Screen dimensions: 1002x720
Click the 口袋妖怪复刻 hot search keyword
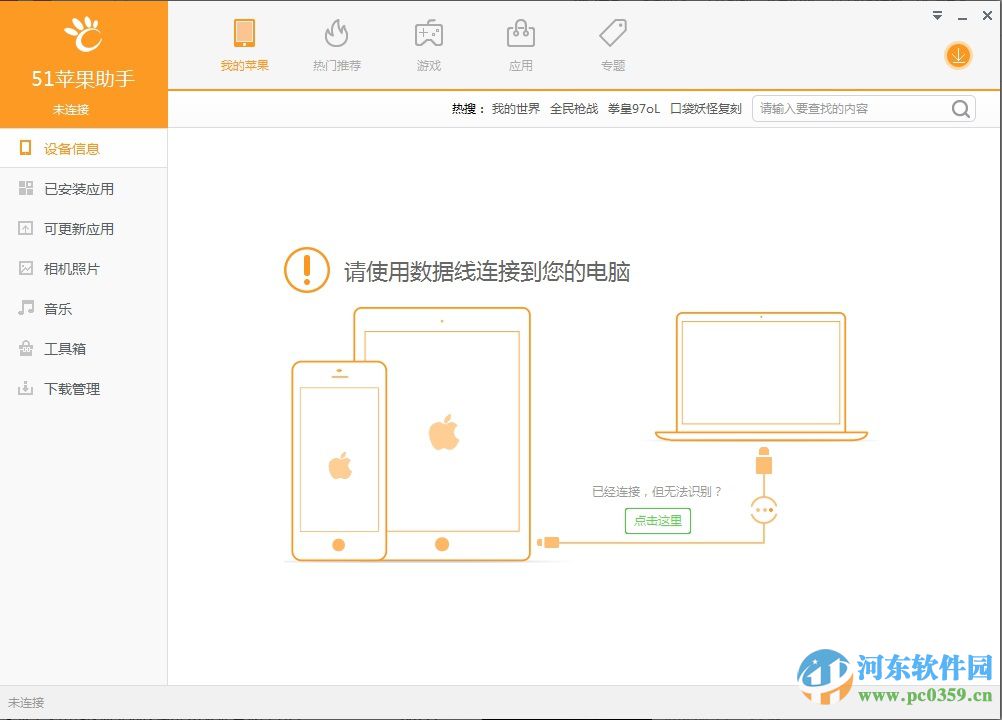[x=706, y=108]
